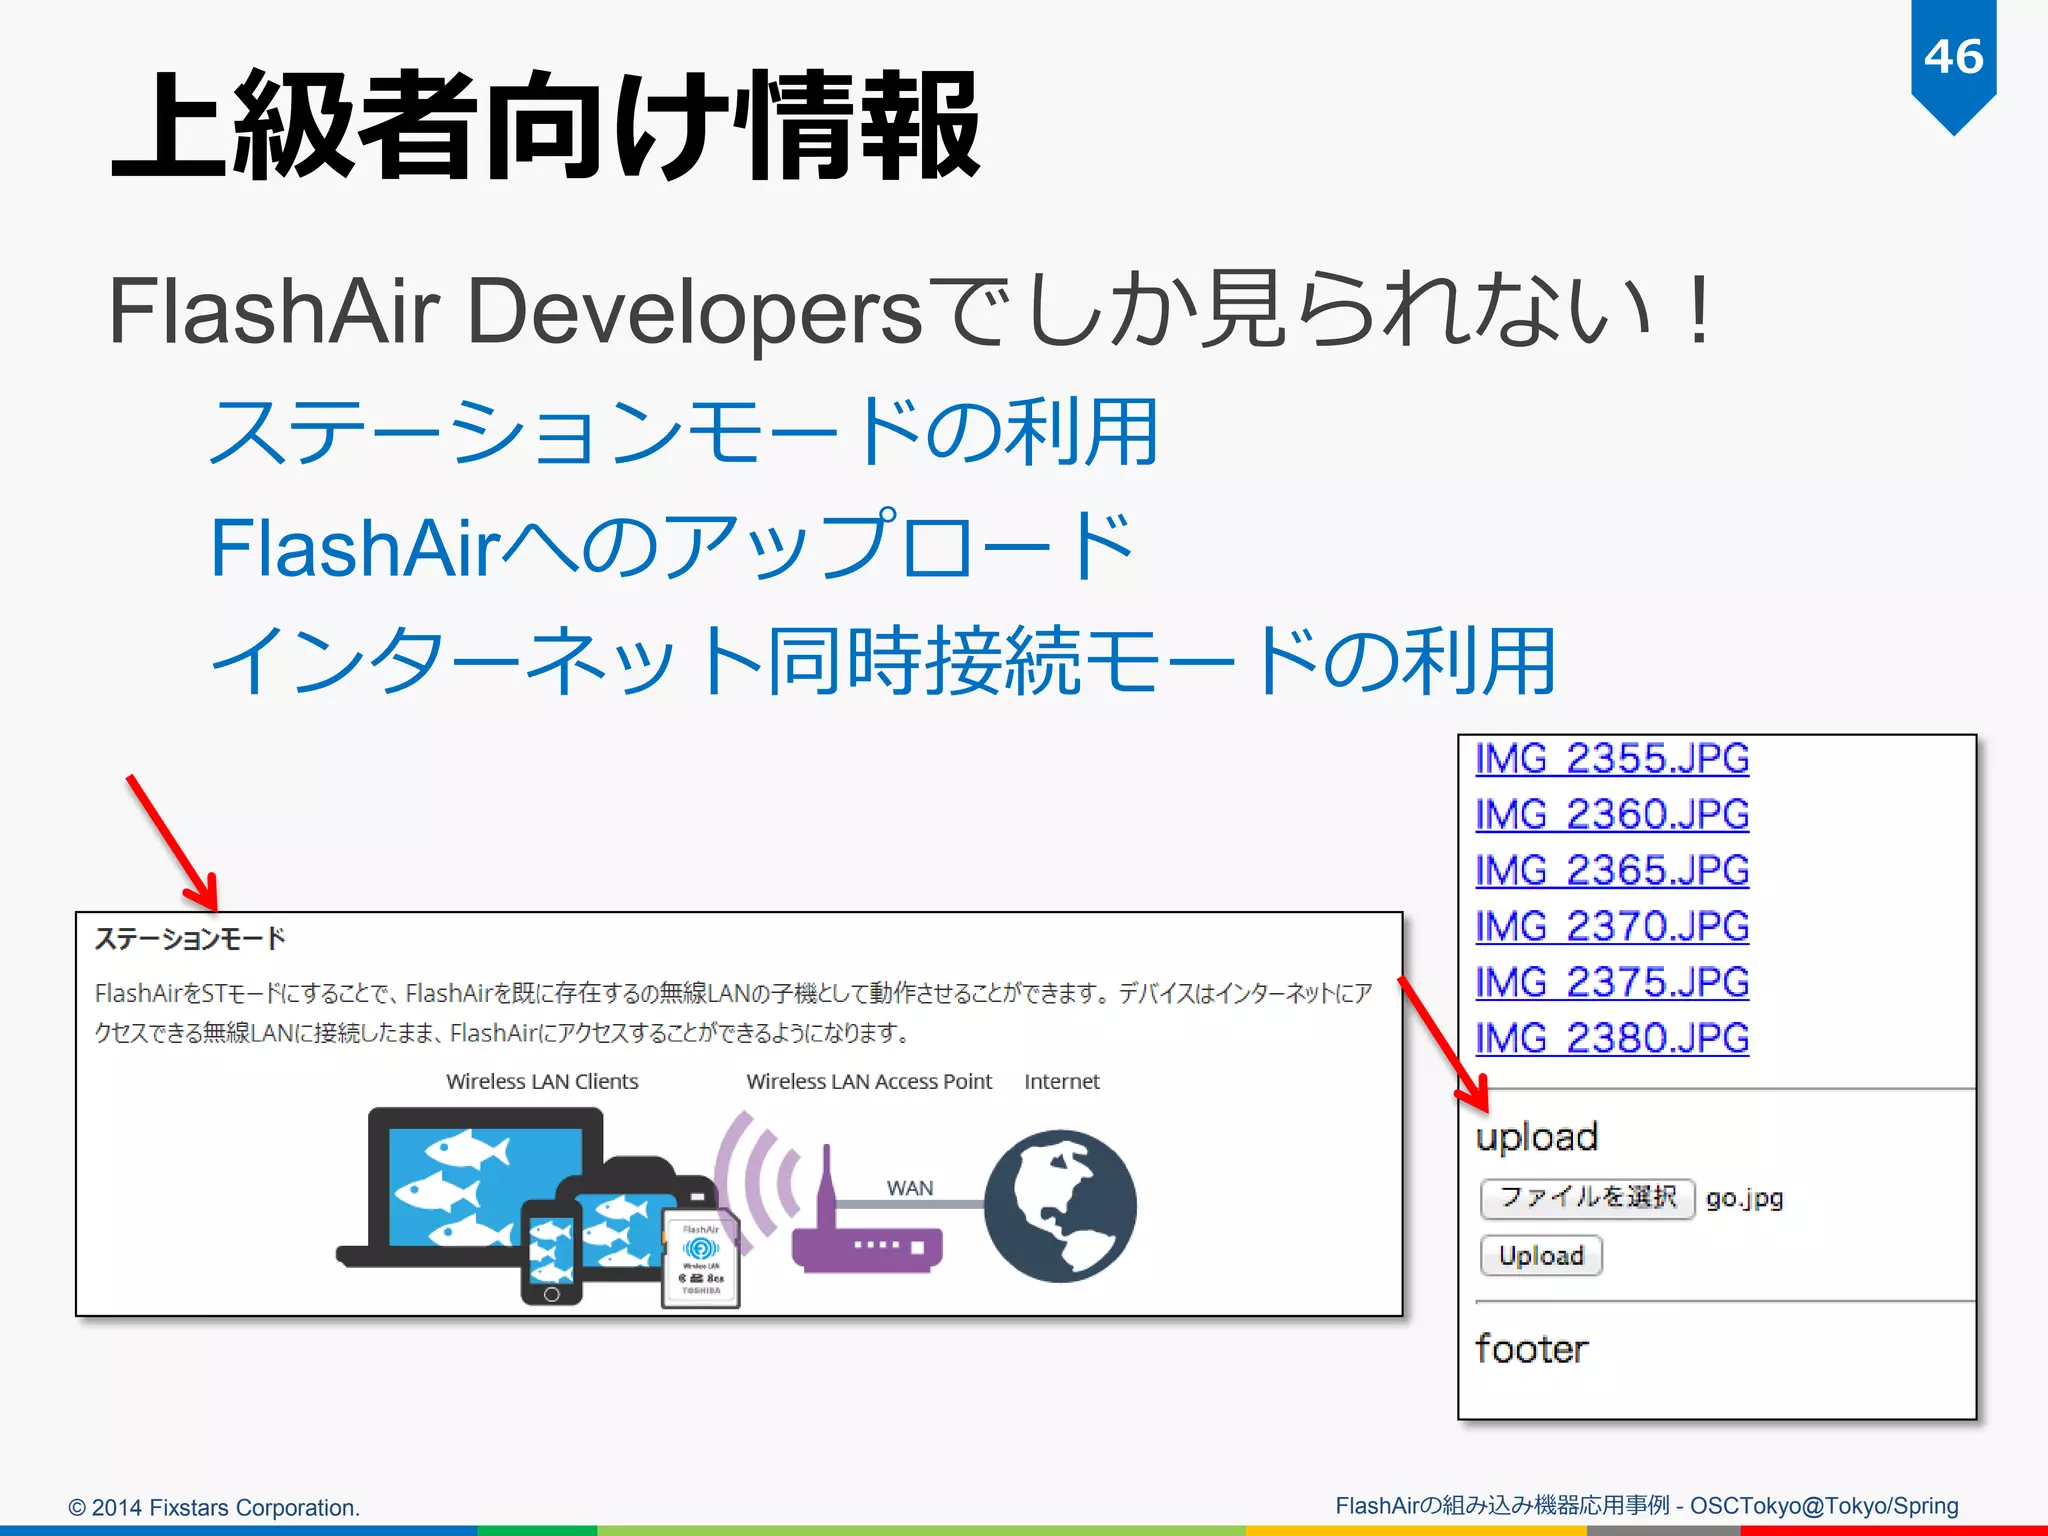The image size is (2048, 1536).
Task: Click the title 上級者向け情報
Action: (x=547, y=125)
